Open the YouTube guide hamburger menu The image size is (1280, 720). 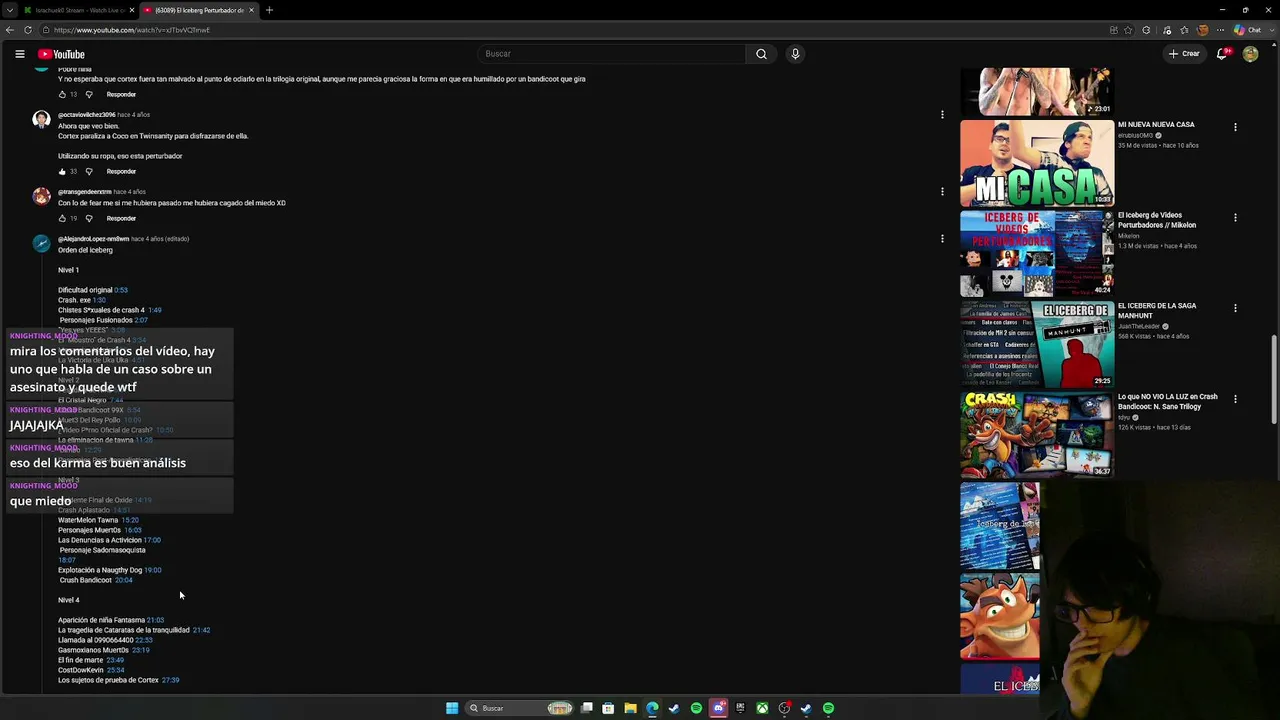(x=19, y=54)
